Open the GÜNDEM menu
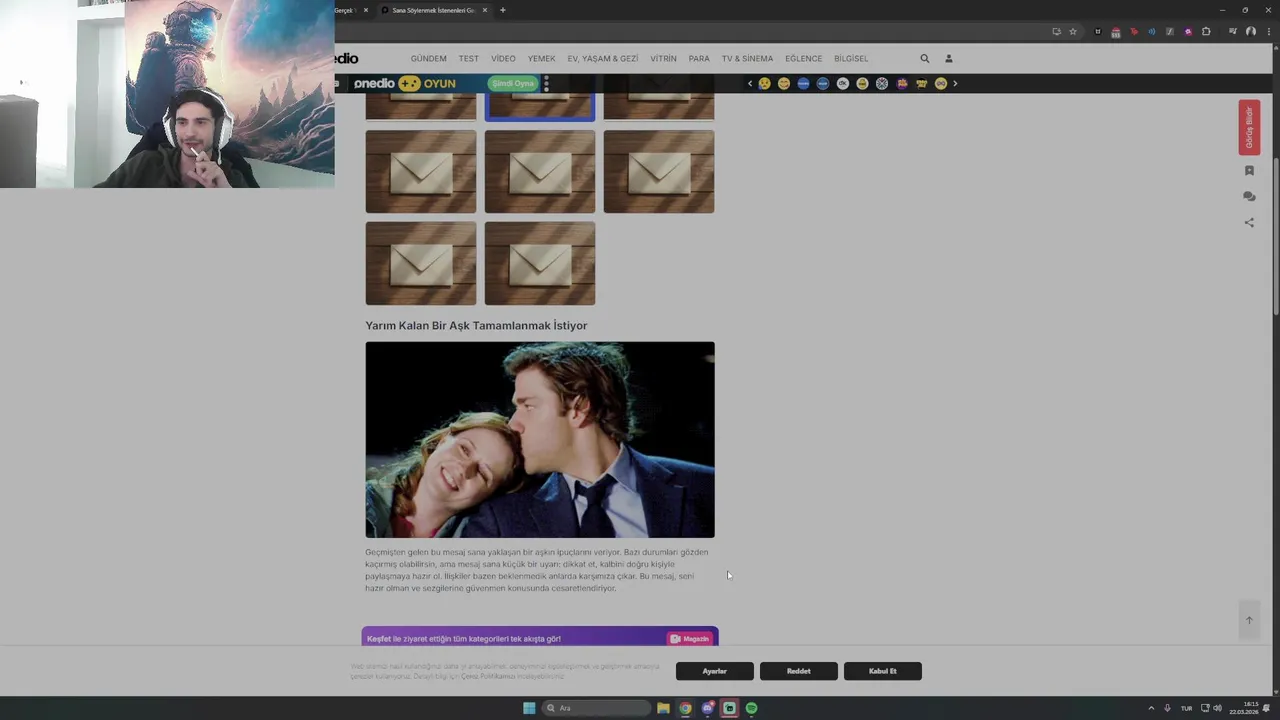1280x720 pixels. point(428,59)
